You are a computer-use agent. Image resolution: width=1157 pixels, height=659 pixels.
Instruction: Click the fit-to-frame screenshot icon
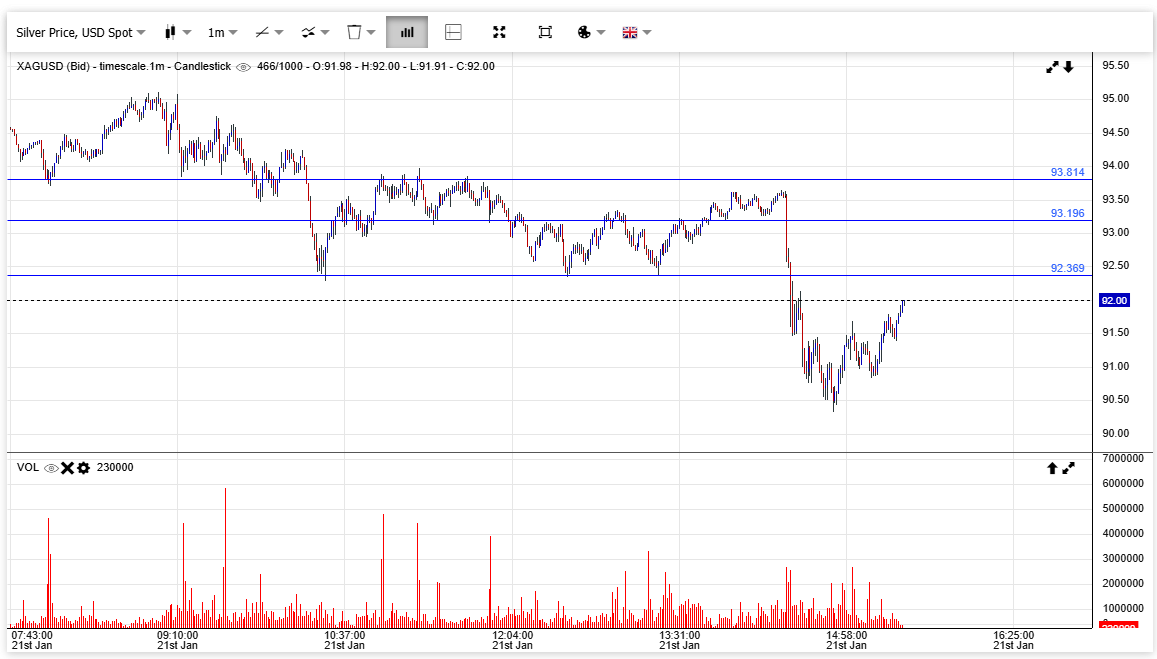tap(545, 32)
